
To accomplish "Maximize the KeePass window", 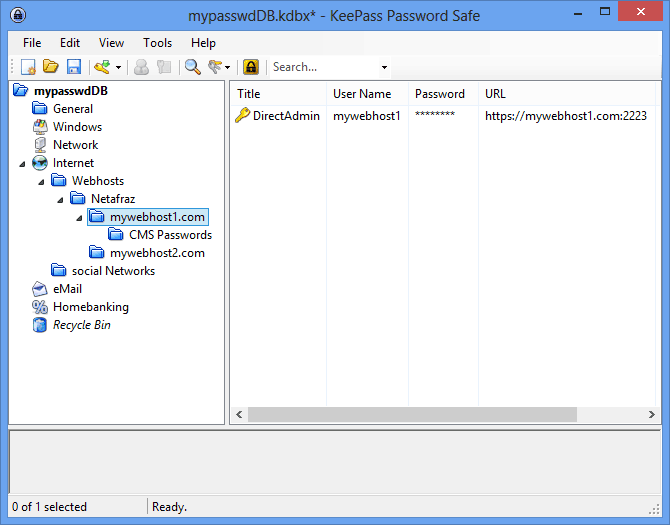I will 605,12.
